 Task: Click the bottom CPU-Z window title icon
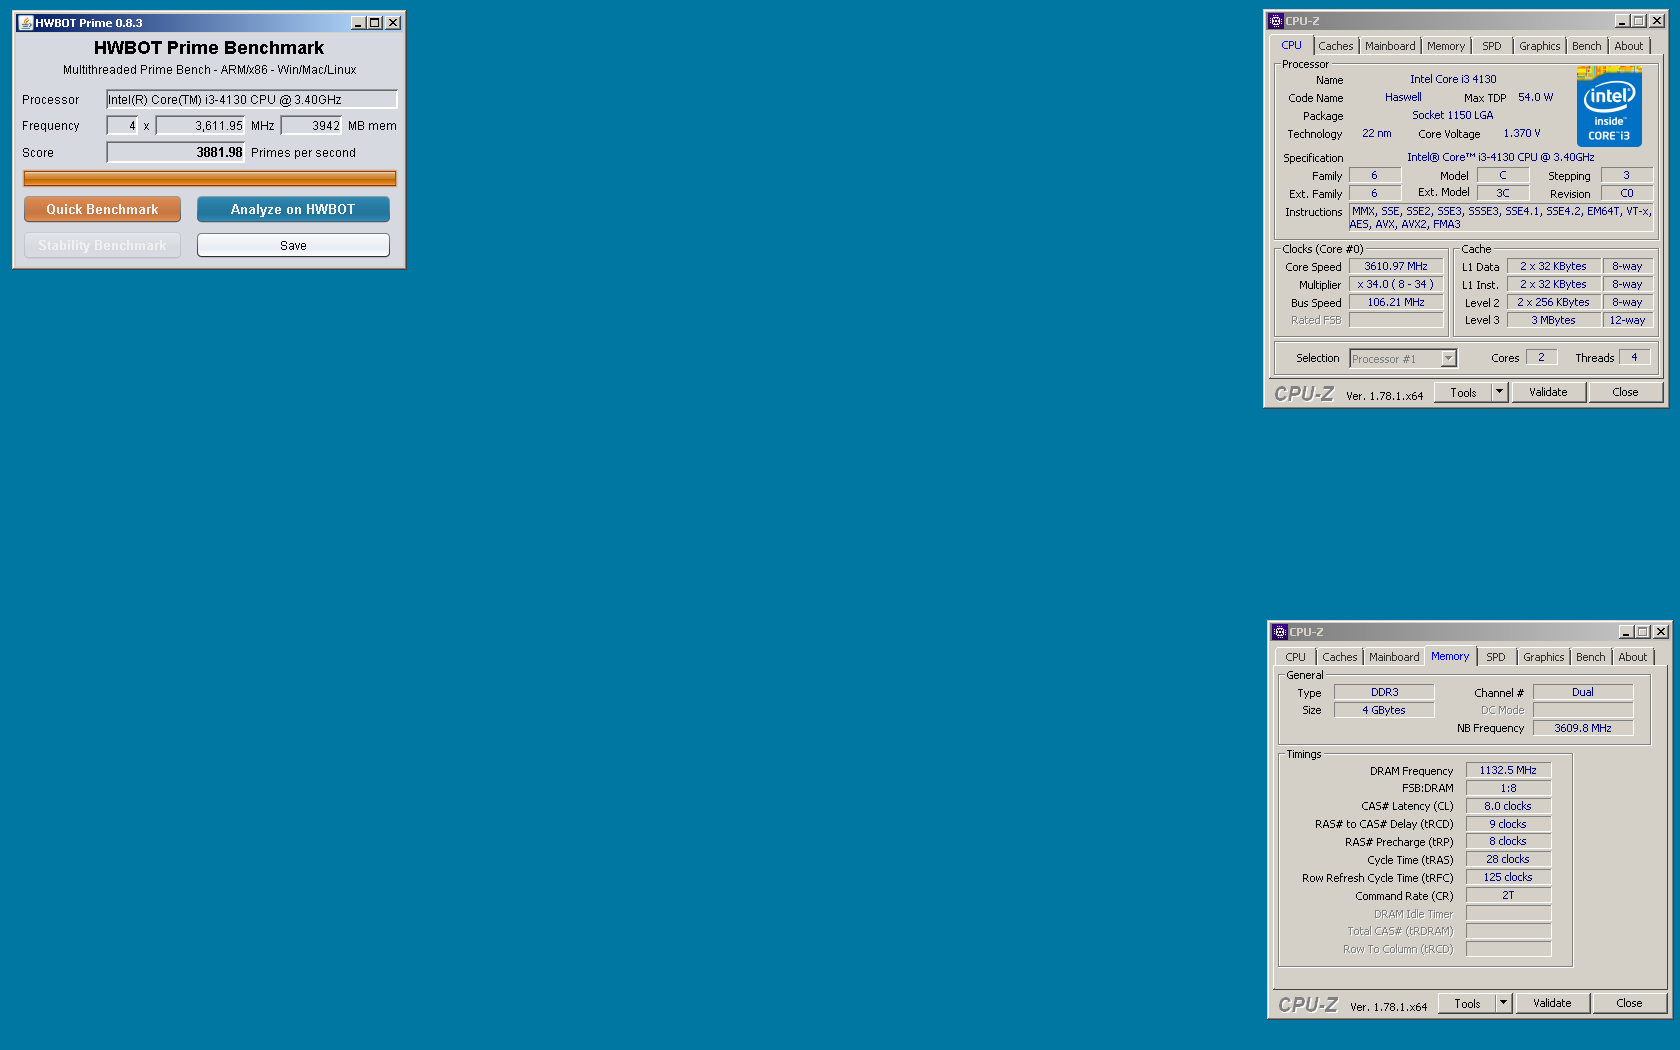pos(1279,632)
